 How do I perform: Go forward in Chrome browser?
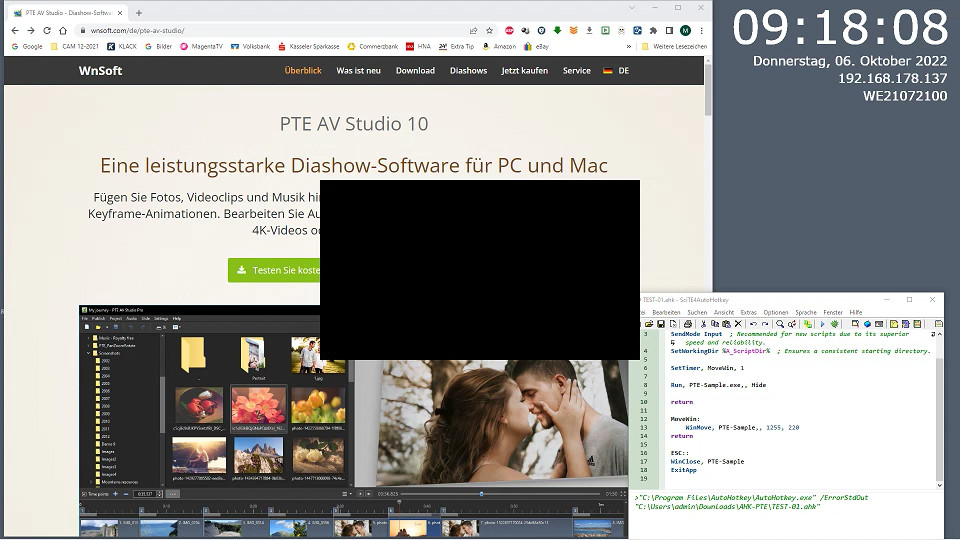tap(31, 30)
